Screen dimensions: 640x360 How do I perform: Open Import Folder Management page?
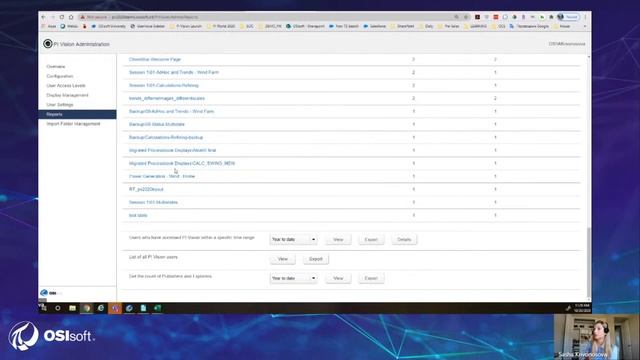[x=73, y=124]
